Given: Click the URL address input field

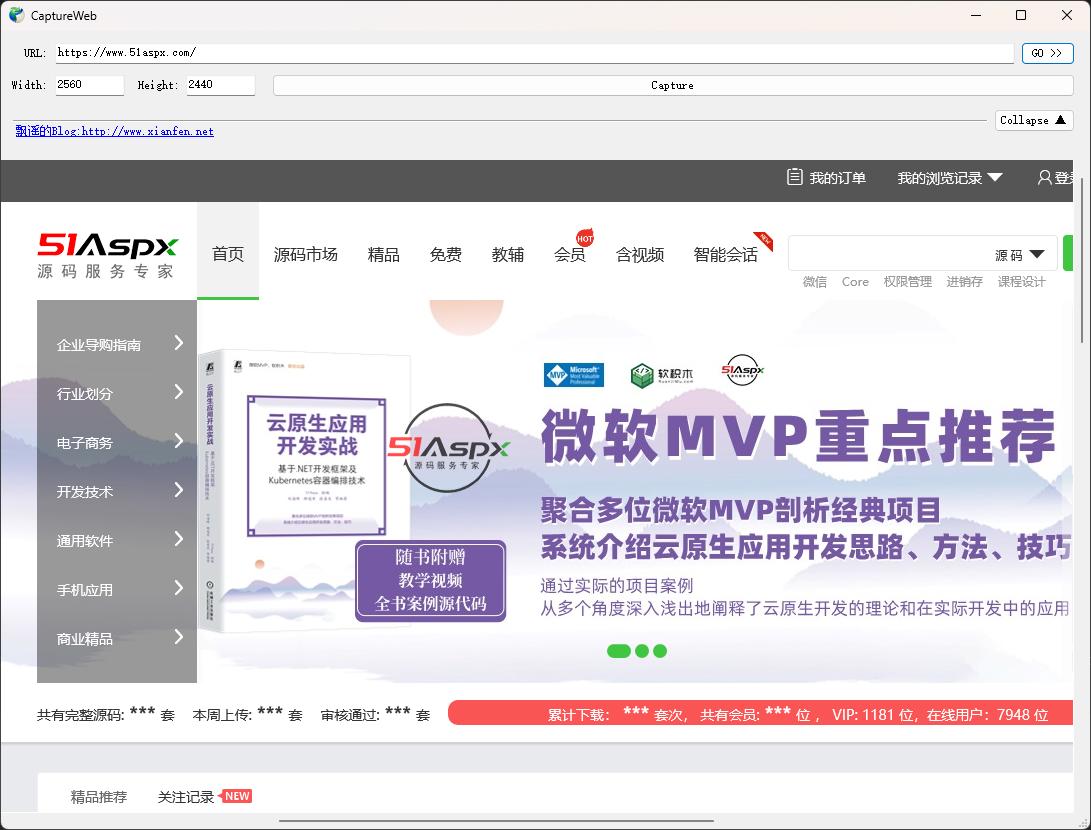Looking at the screenshot, I should click(534, 53).
